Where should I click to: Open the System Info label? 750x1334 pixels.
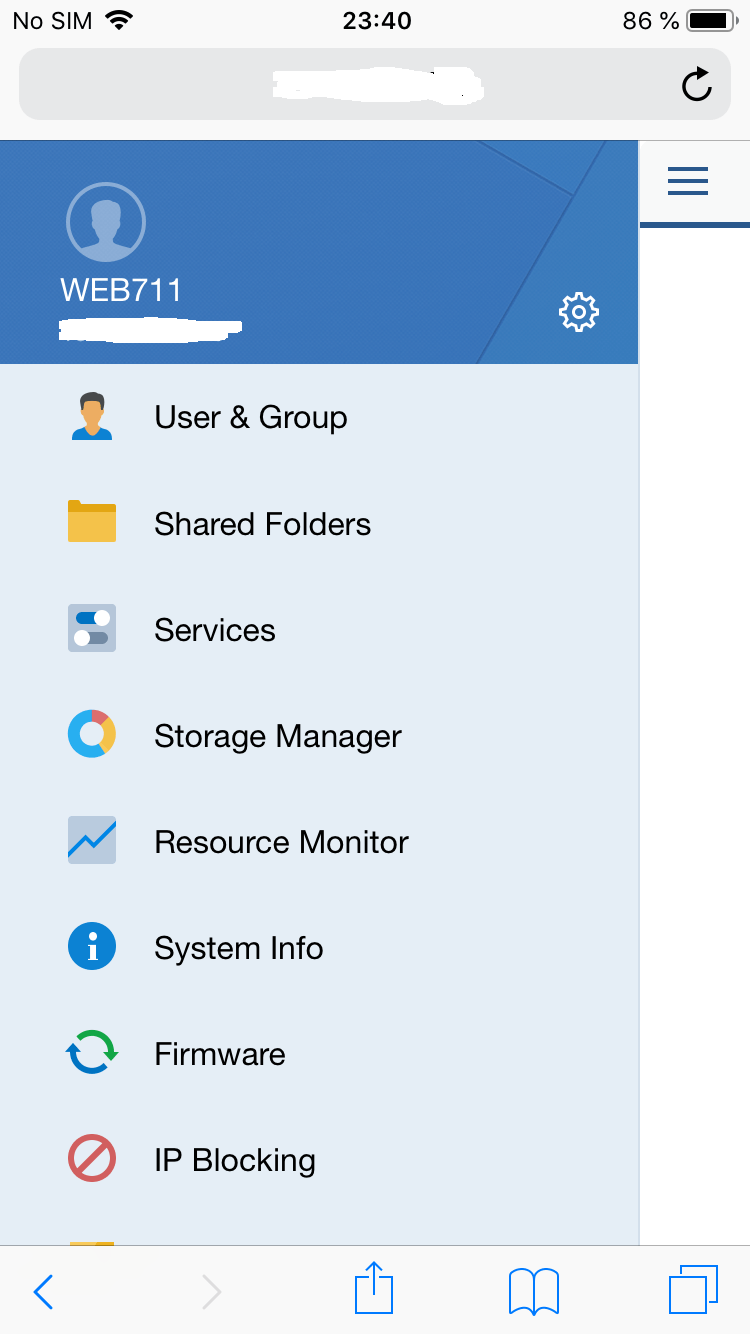point(238,948)
